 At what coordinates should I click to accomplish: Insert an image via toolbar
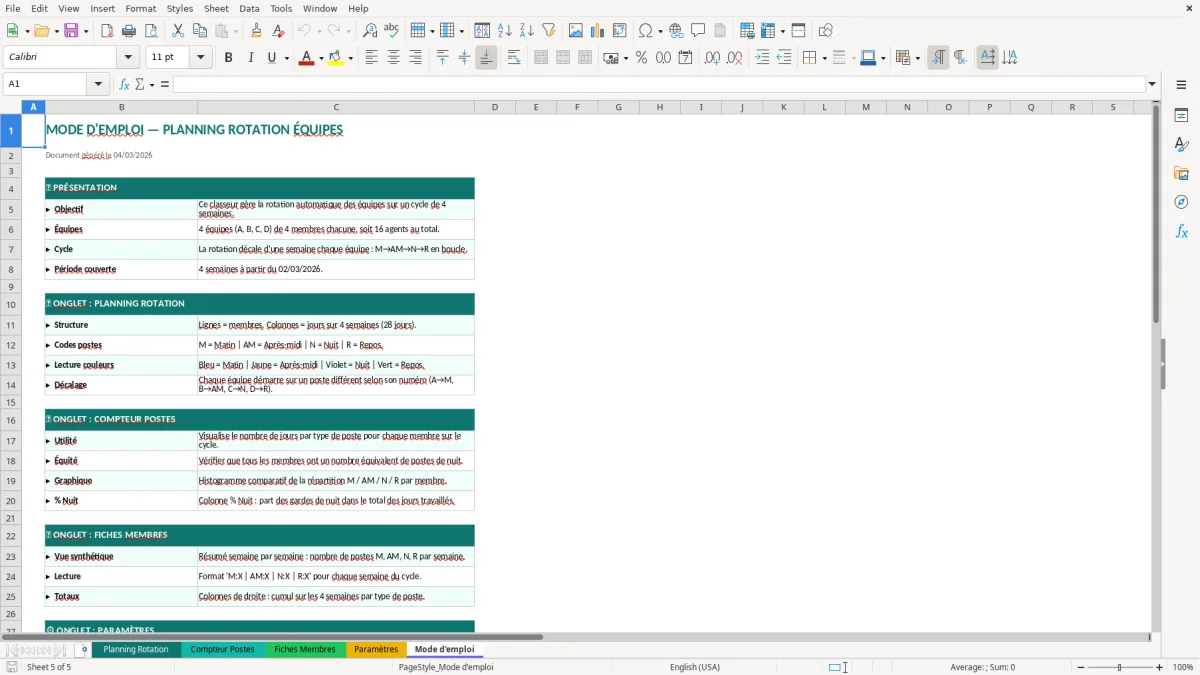point(576,31)
